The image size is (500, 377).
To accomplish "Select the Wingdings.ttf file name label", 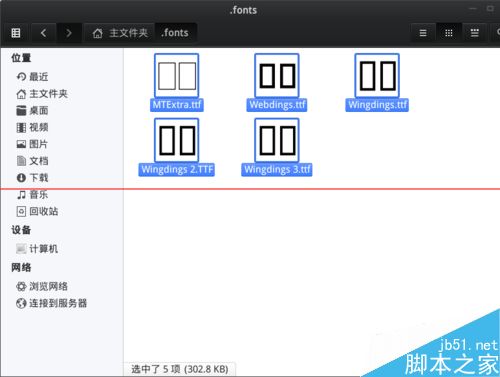I will (377, 105).
